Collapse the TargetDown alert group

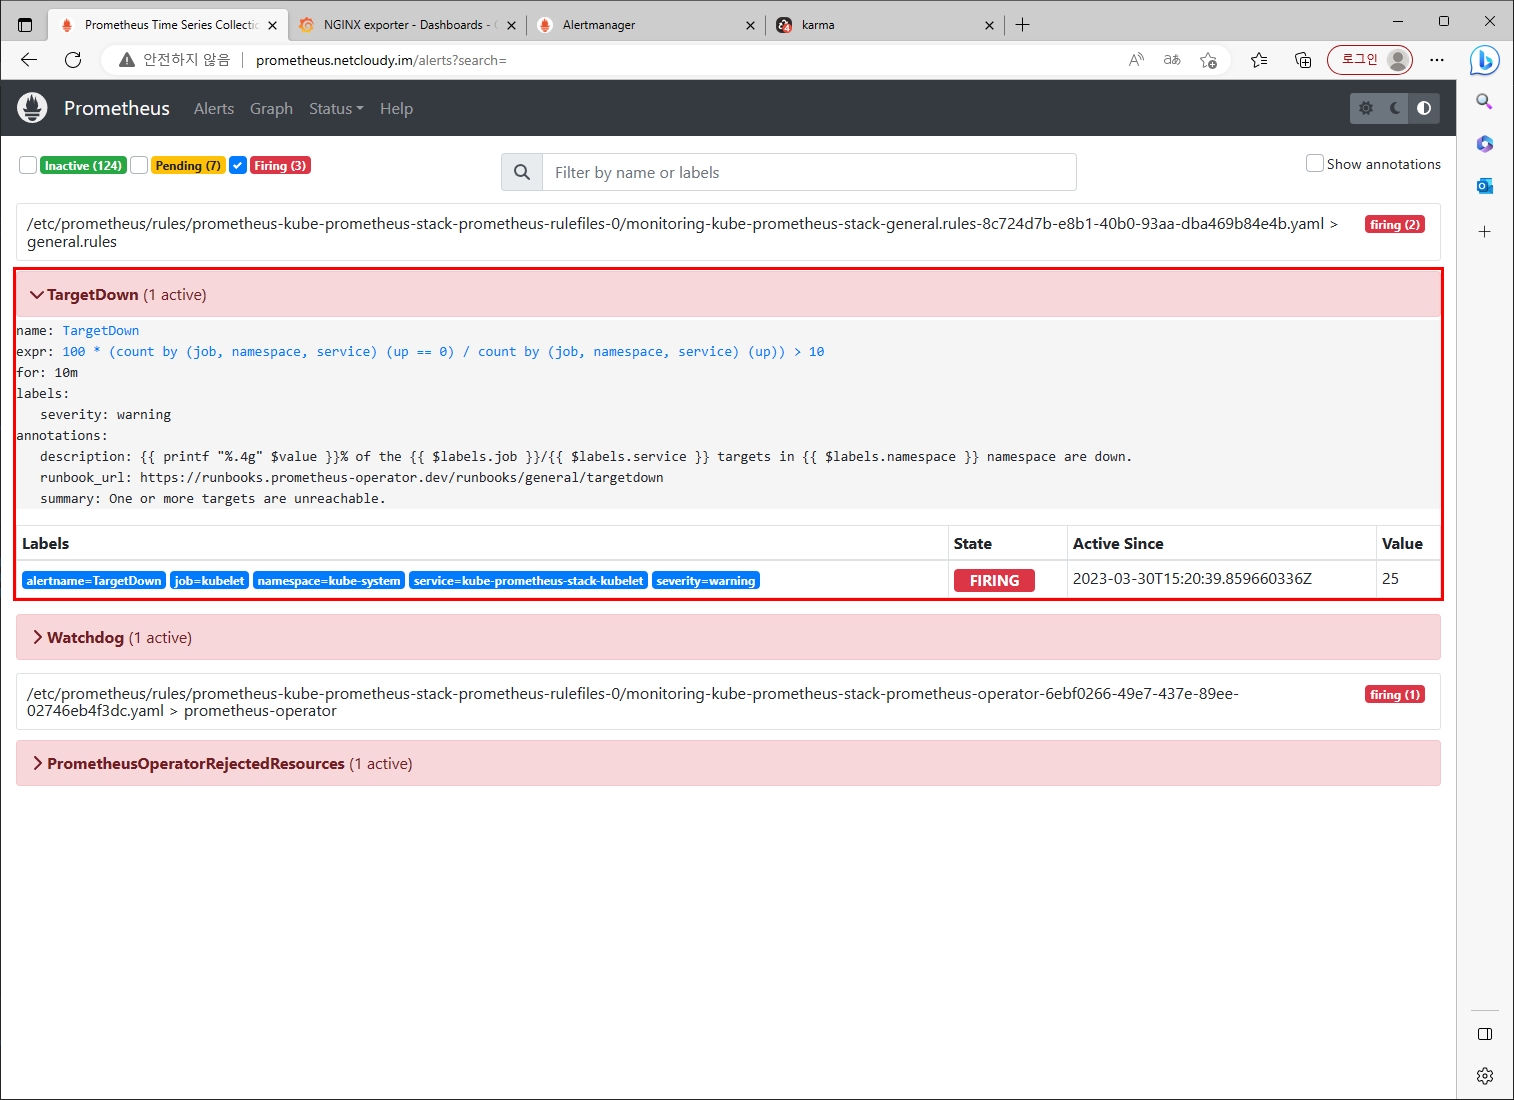[x=728, y=295]
